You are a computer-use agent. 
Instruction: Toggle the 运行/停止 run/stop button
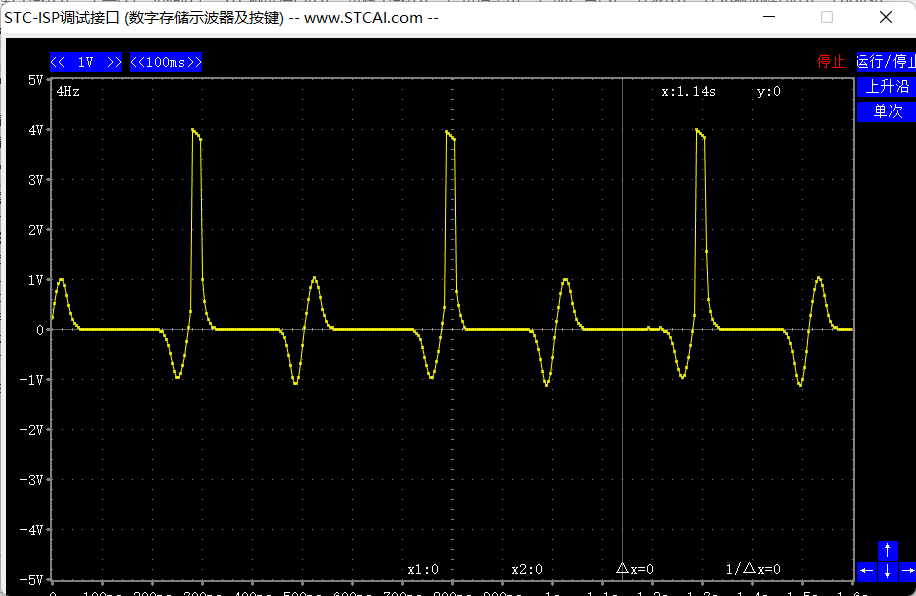click(886, 62)
